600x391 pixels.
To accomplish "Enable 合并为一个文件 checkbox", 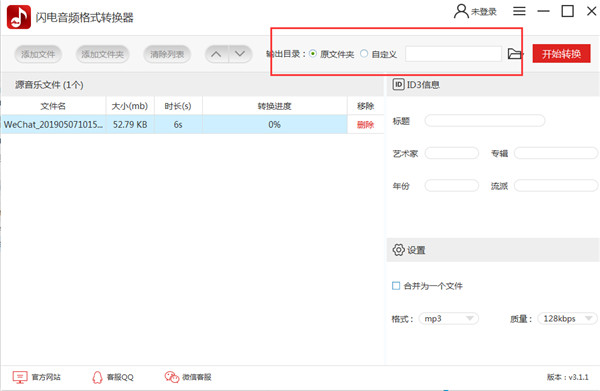I will point(396,285).
